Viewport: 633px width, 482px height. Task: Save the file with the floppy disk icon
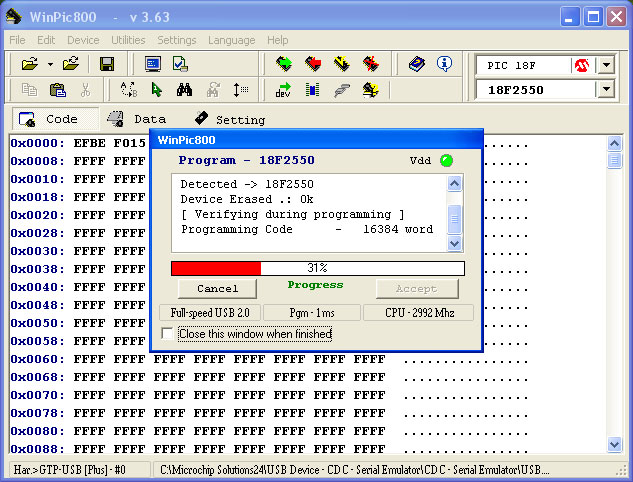coord(107,64)
